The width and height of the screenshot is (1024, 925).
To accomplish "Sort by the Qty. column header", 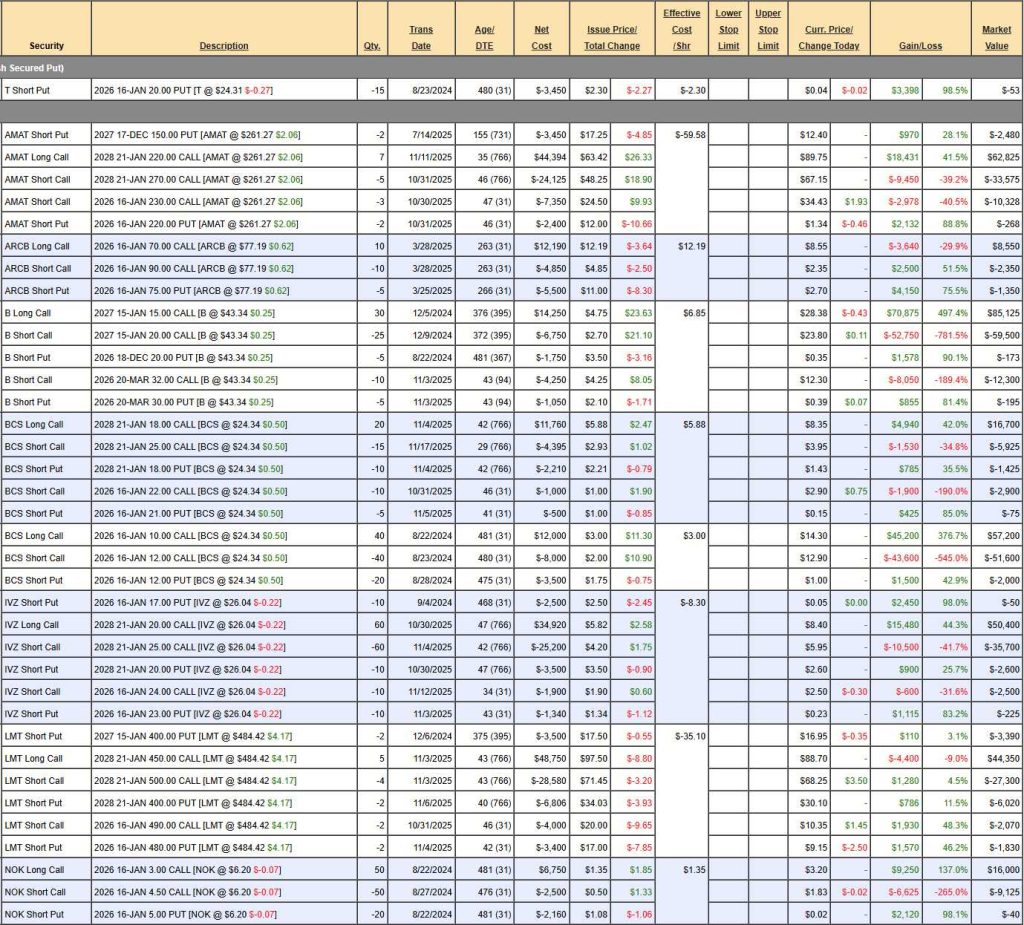I will [x=372, y=46].
